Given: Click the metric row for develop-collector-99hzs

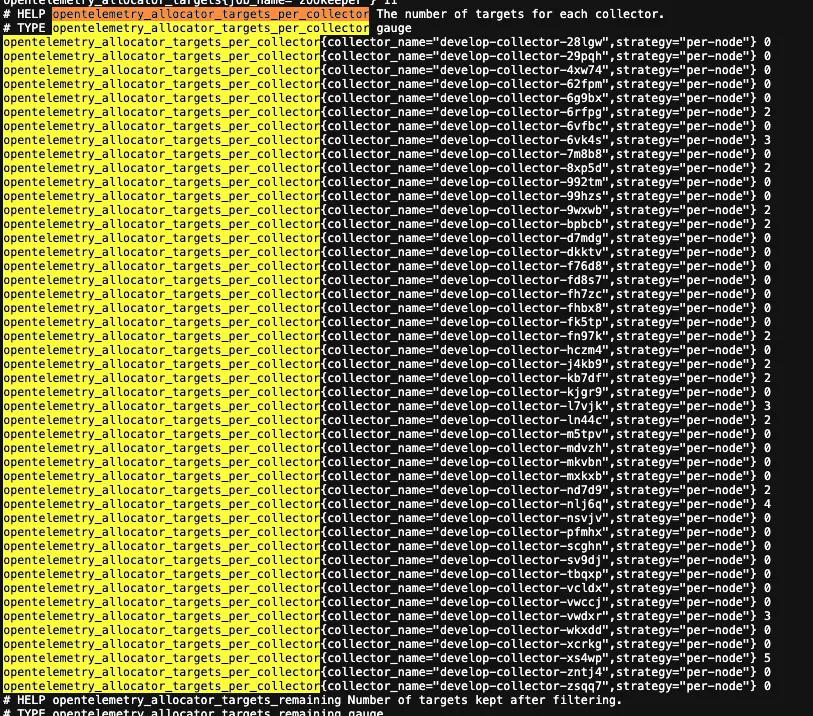Looking at the screenshot, I should click(387, 196).
